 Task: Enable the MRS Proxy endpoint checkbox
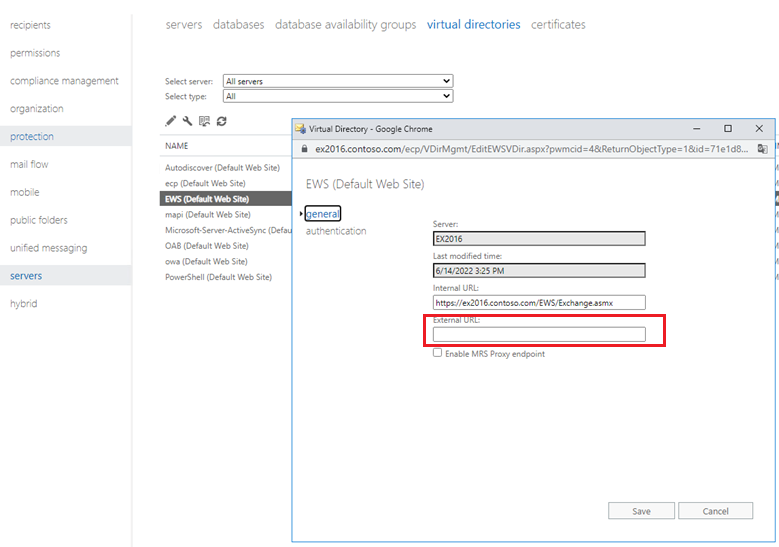point(437,353)
